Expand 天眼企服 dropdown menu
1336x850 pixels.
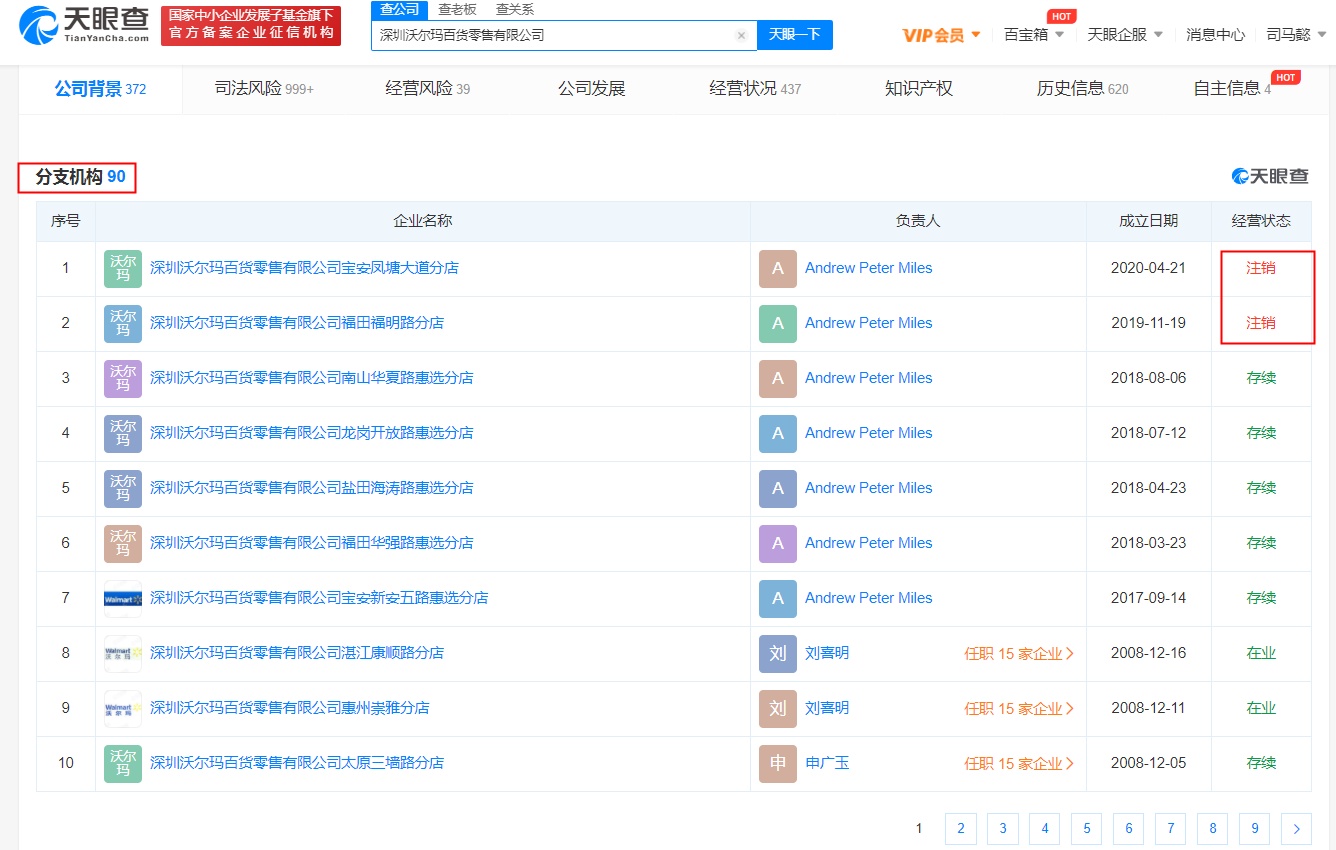click(1125, 34)
